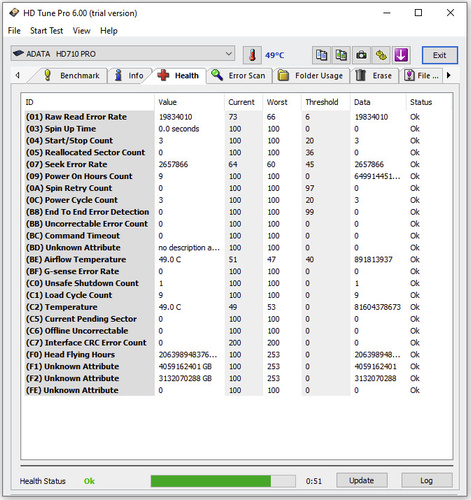Open the options gear icon
Image resolution: width=471 pixels, height=500 pixels.
click(x=381, y=55)
